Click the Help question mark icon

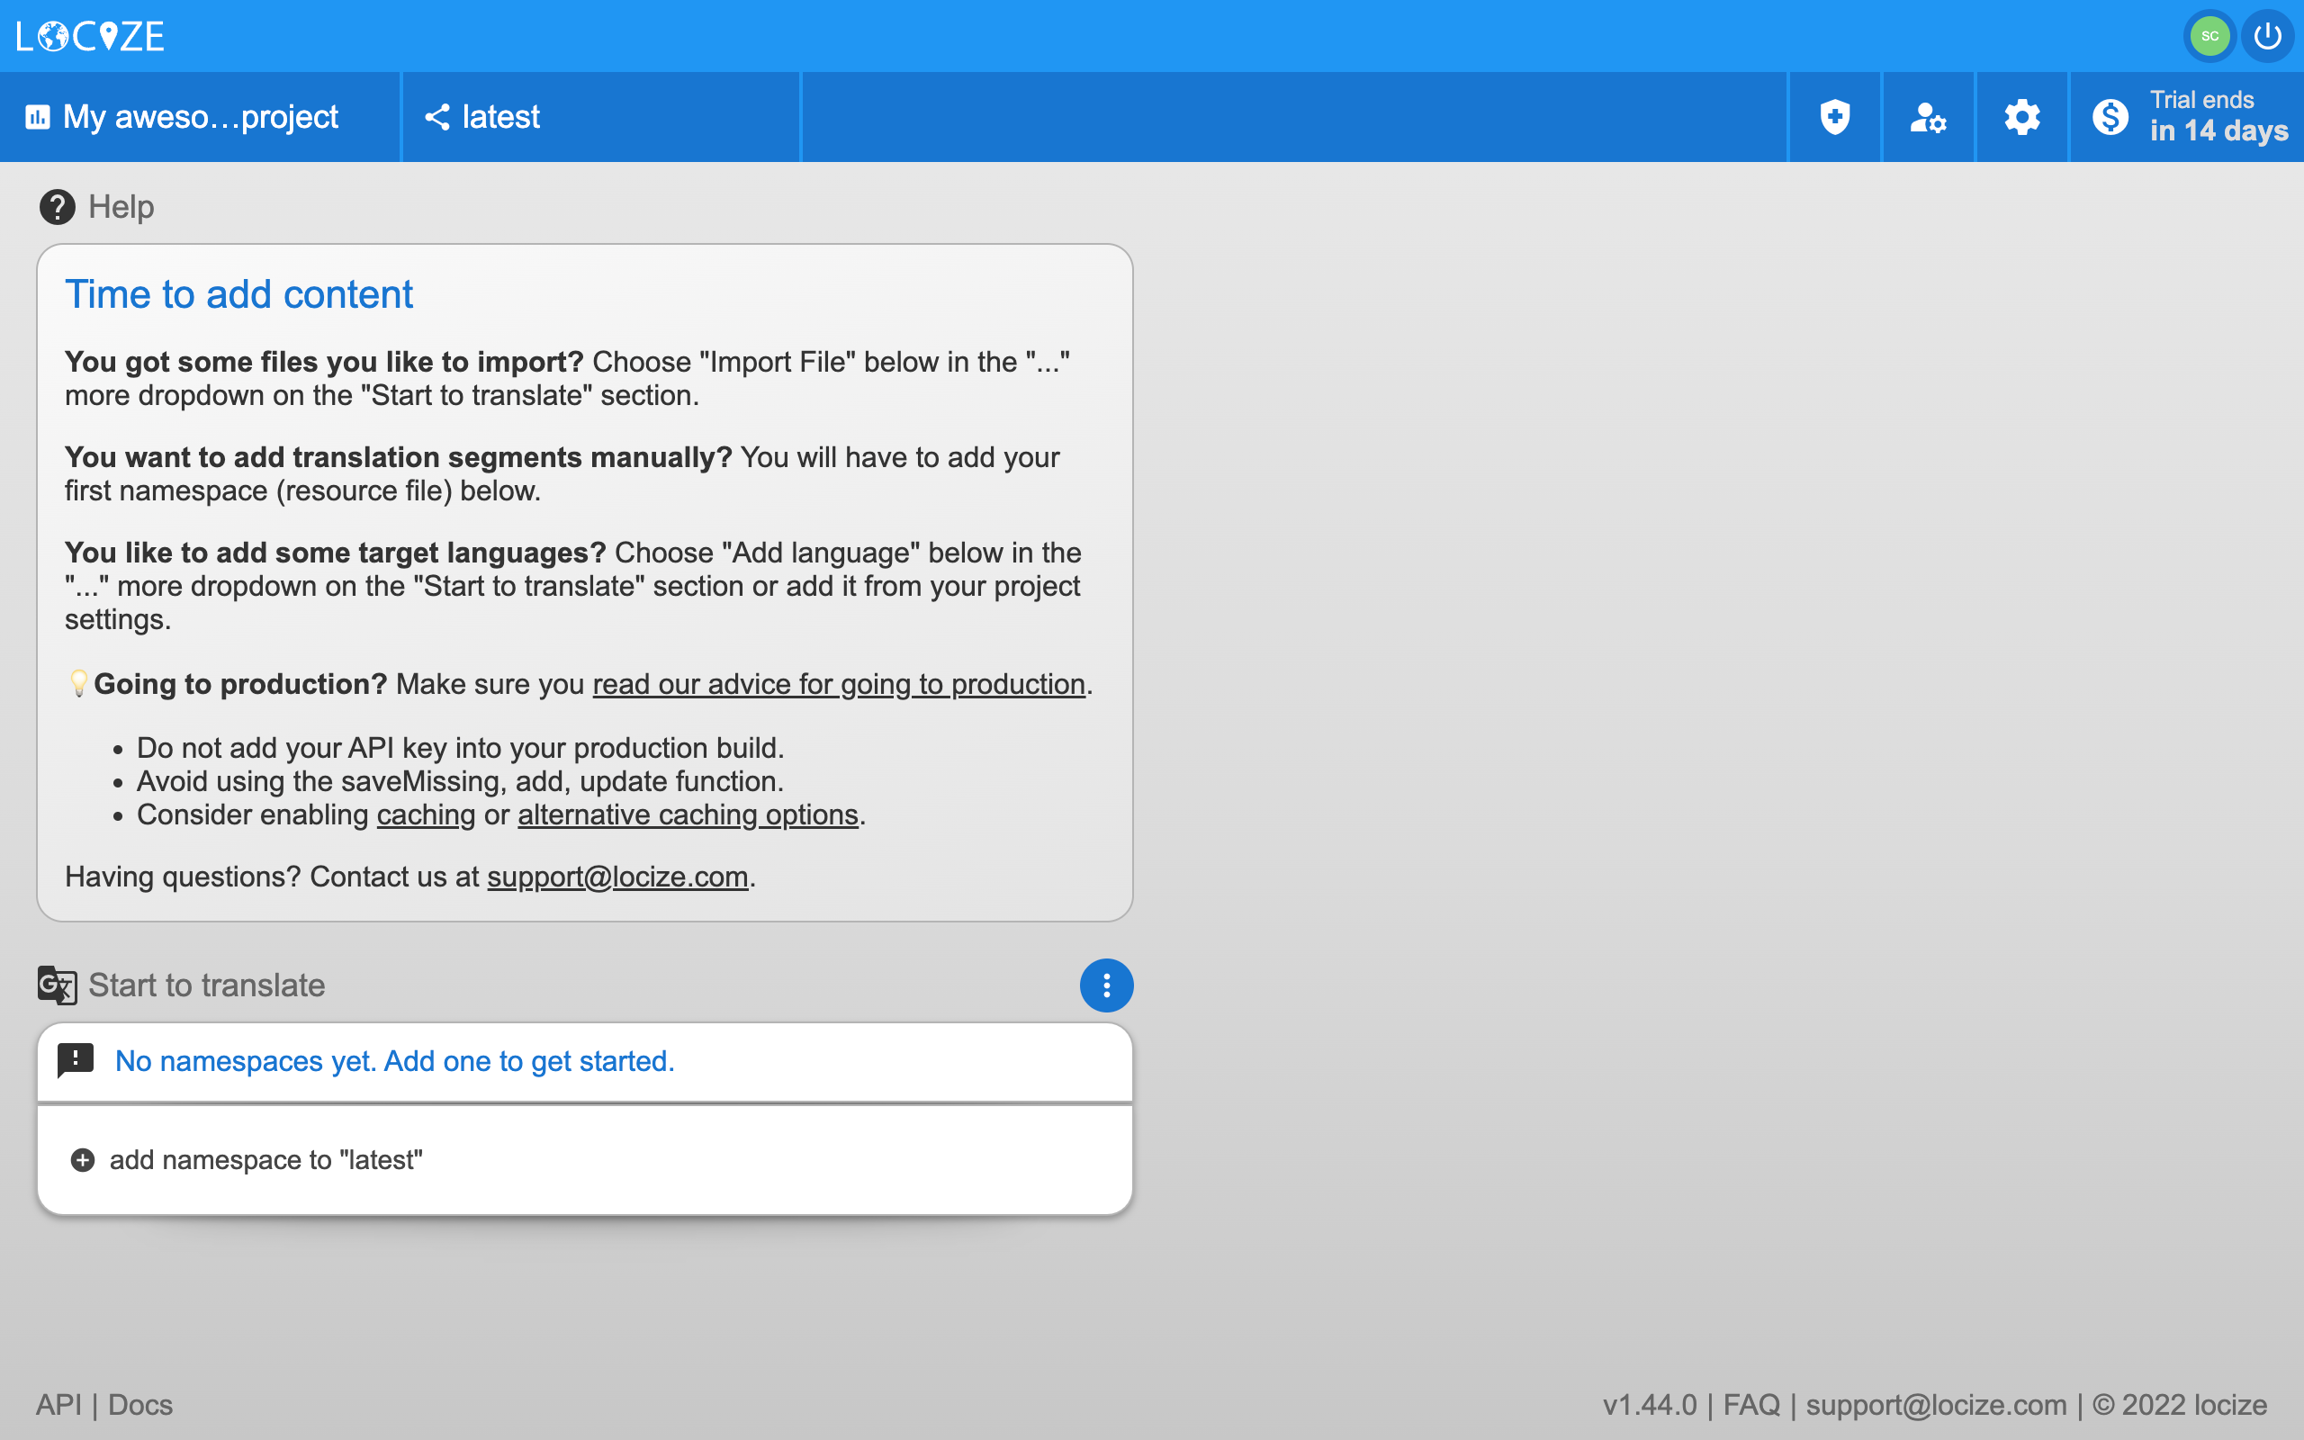tap(57, 207)
